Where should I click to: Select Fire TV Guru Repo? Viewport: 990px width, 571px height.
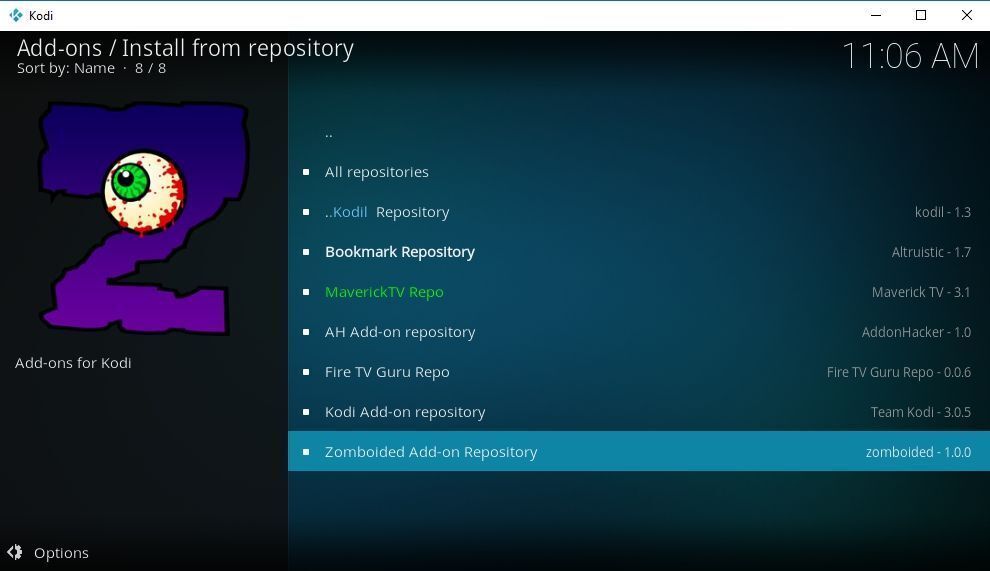[638, 372]
